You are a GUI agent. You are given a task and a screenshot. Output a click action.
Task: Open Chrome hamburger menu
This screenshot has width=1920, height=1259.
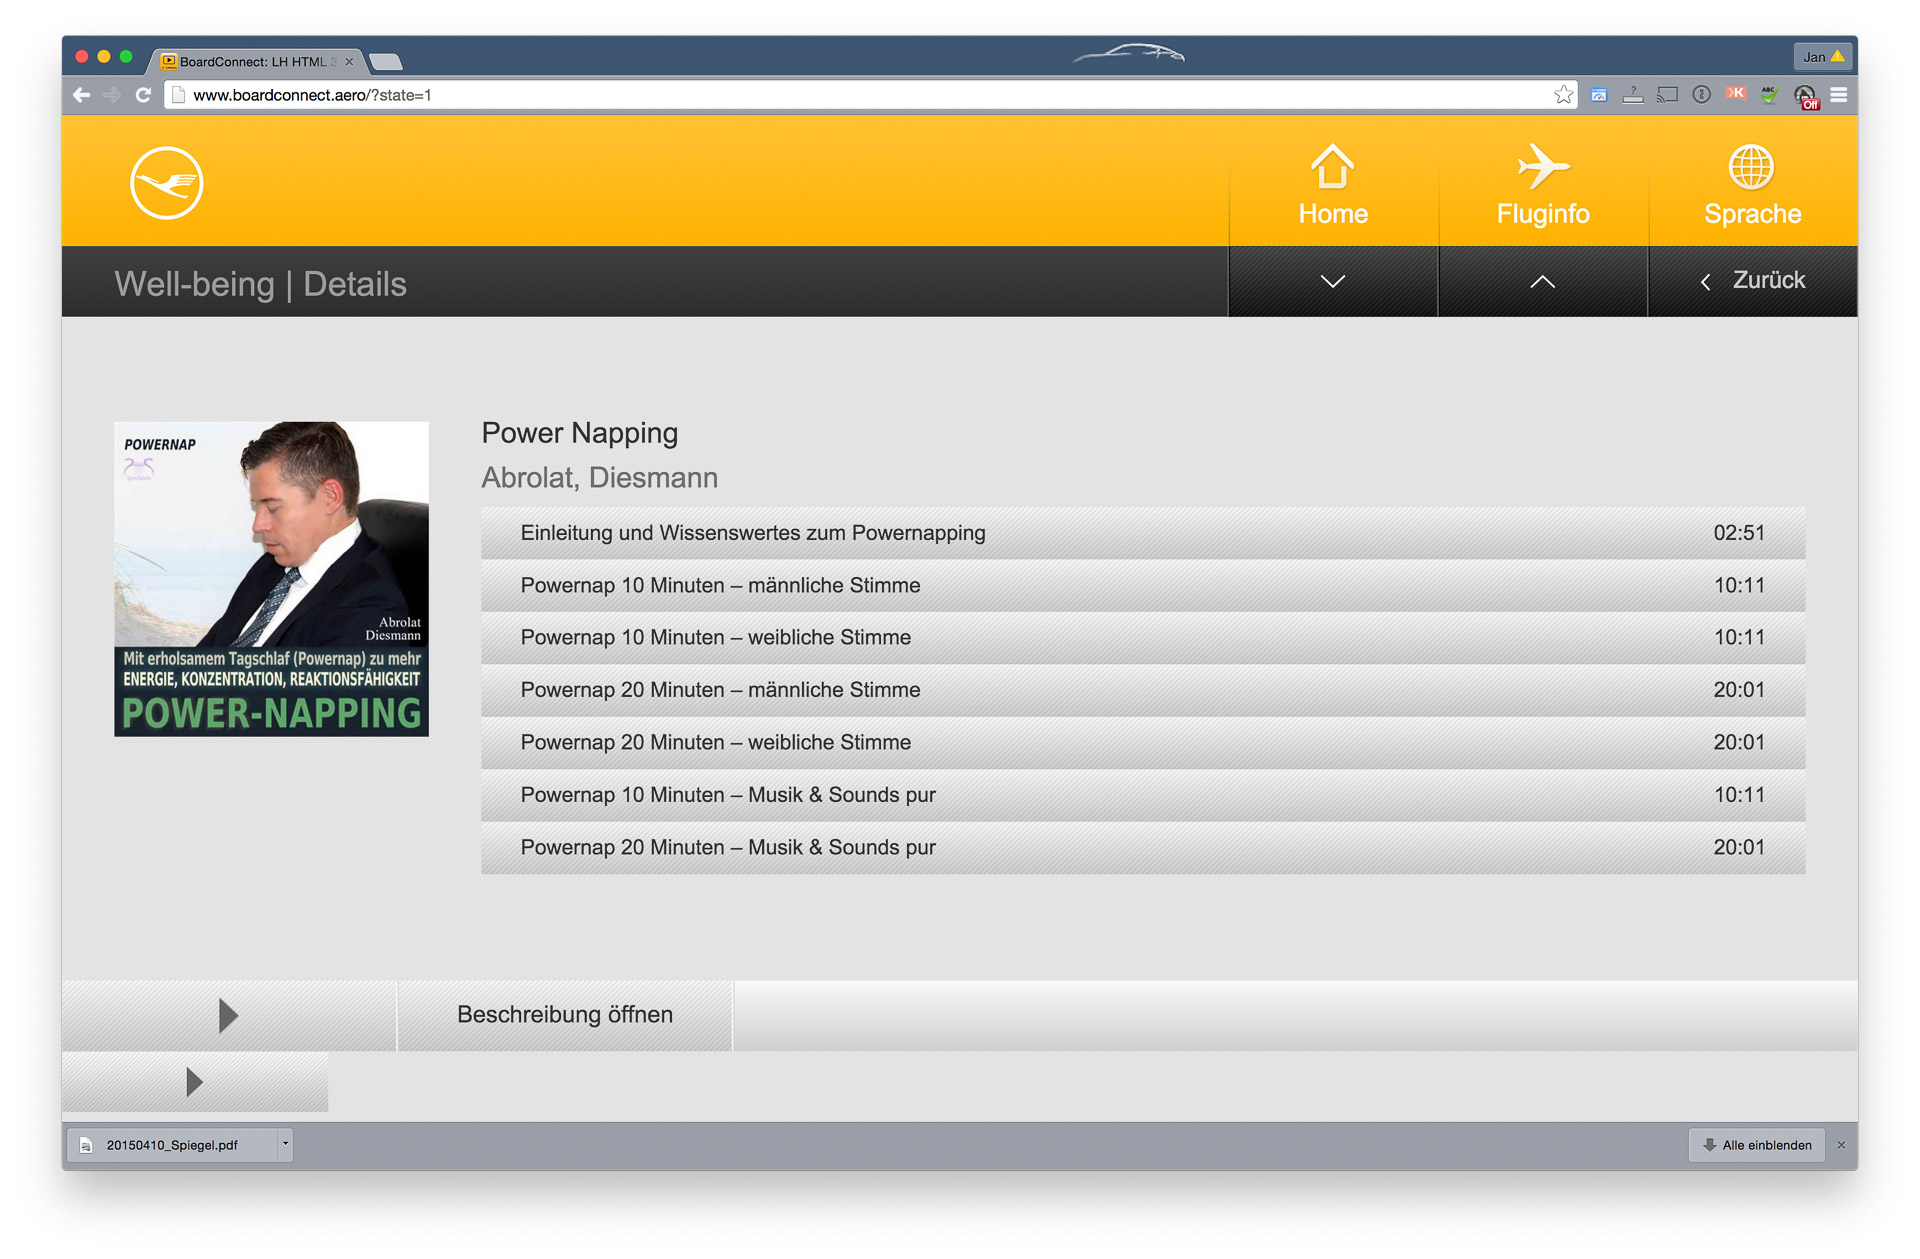[x=1839, y=95]
